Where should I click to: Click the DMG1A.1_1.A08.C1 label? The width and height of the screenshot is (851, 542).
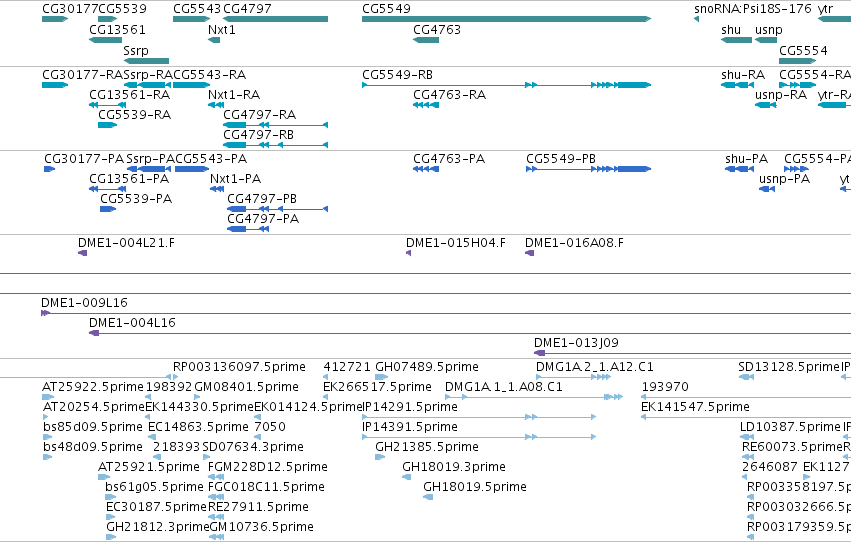click(x=504, y=387)
